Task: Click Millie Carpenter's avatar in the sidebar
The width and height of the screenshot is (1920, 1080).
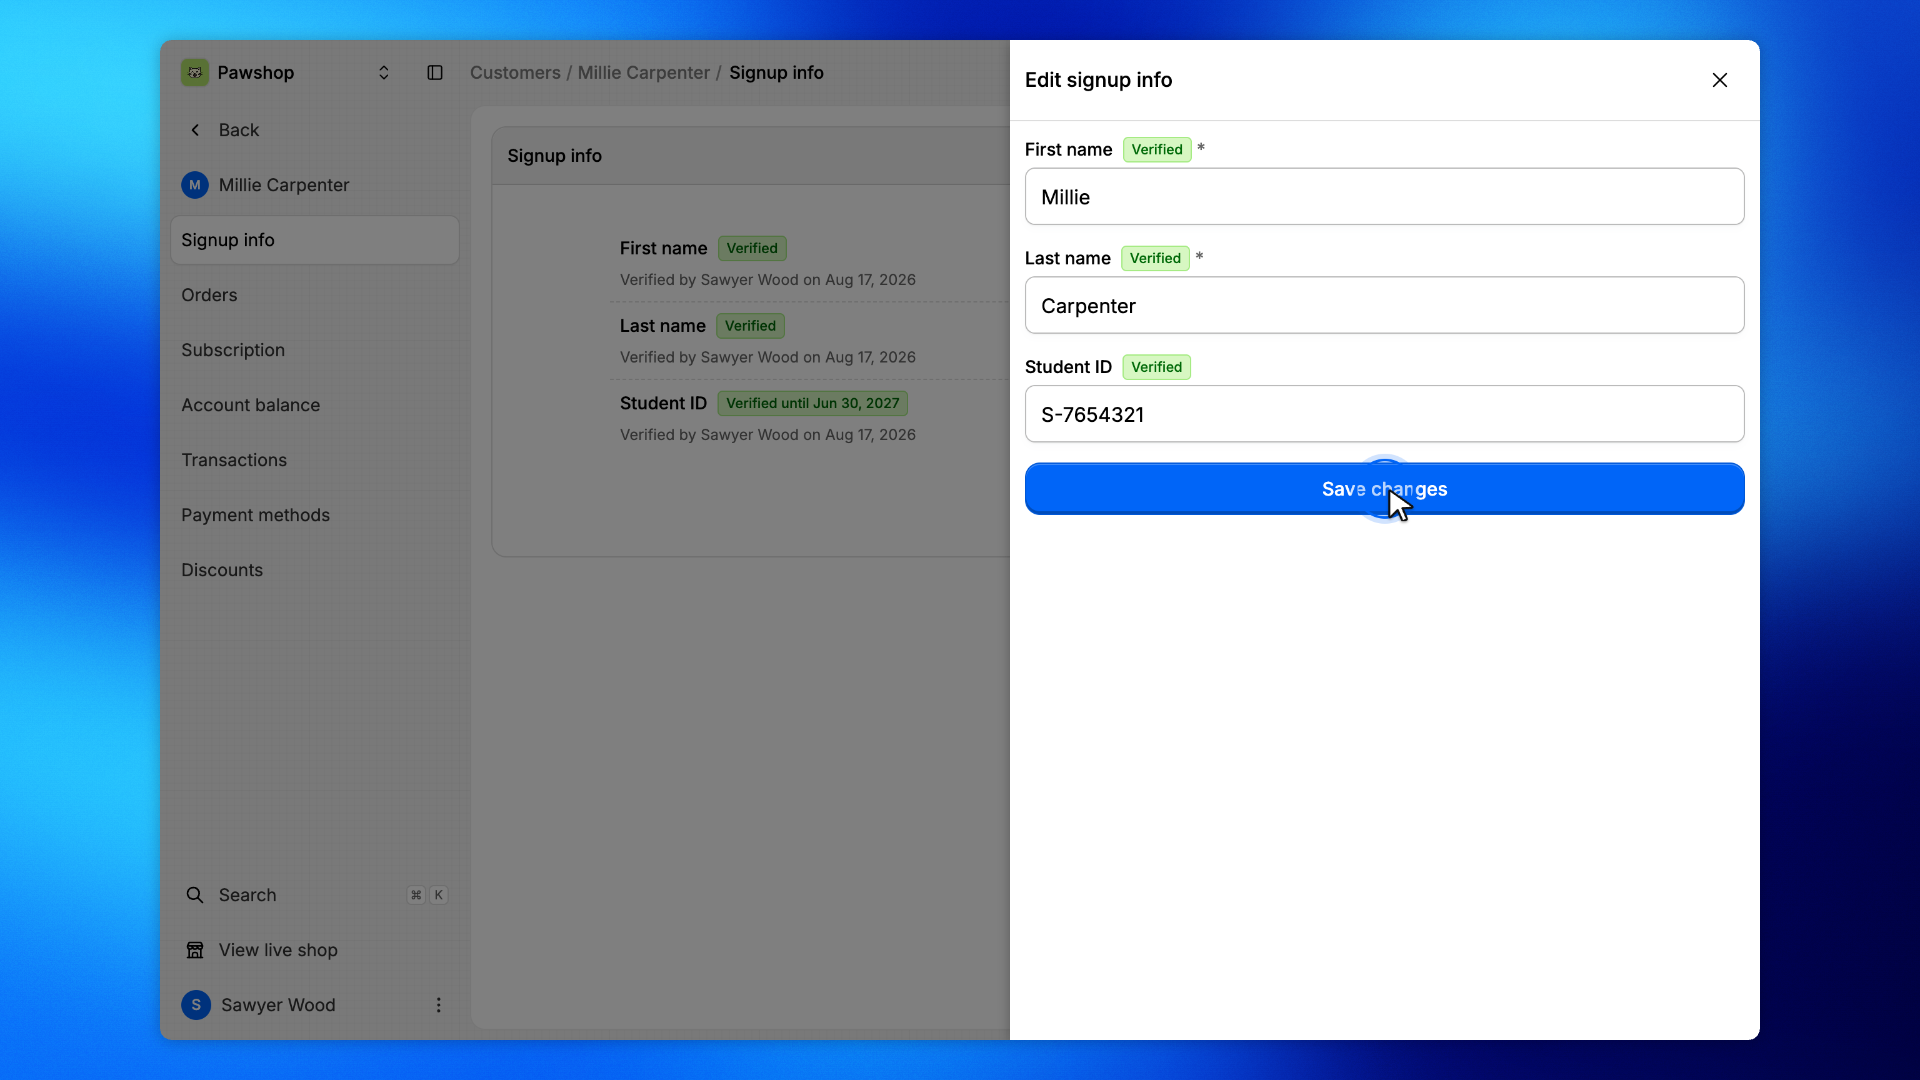Action: click(x=195, y=185)
